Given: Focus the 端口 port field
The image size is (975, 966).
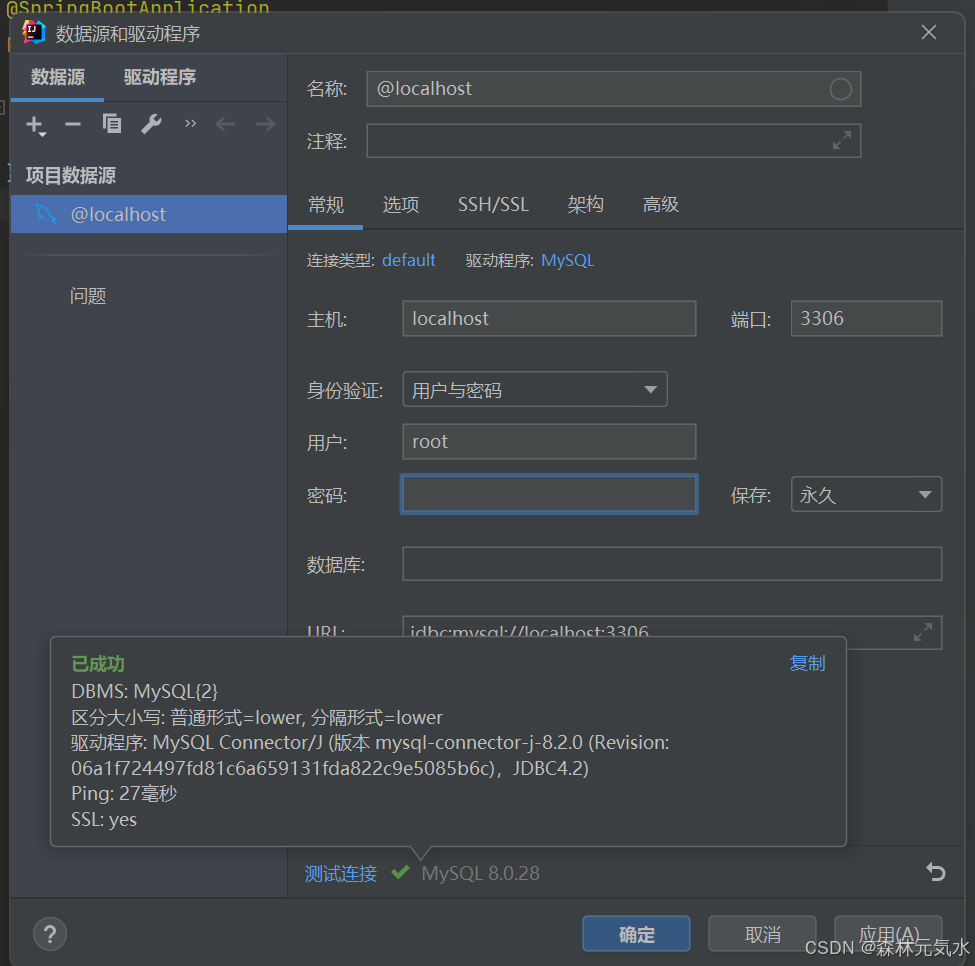Looking at the screenshot, I should (x=866, y=319).
